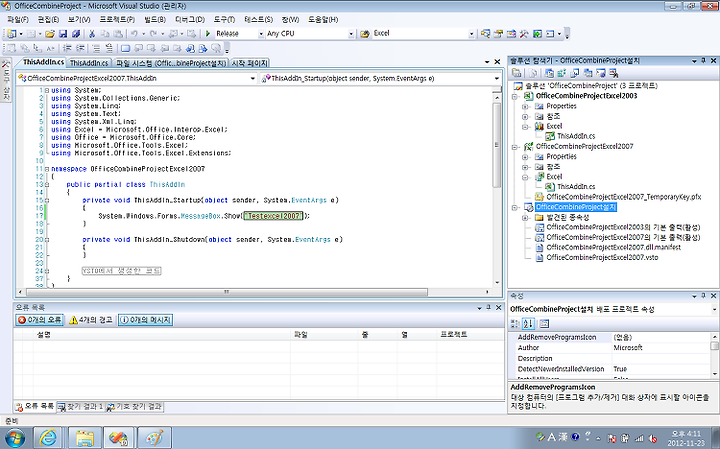Open the Toolbox hammer-wrench icon
This screenshot has width=720, height=449.
(x=524, y=34)
